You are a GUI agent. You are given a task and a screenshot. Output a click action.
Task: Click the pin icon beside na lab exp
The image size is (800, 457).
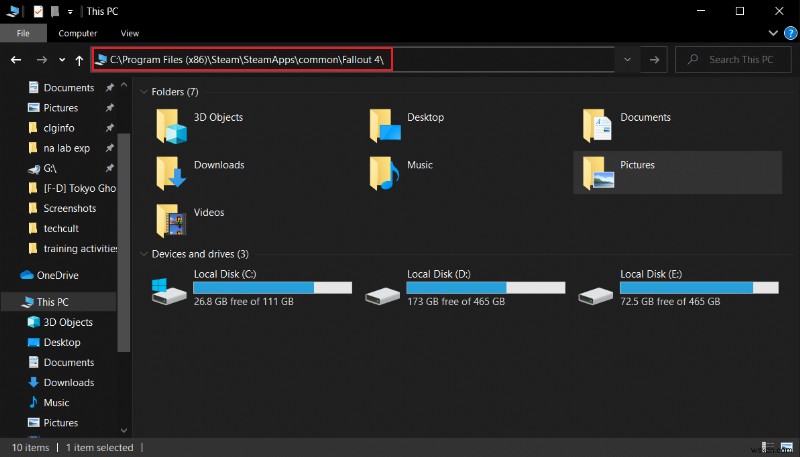109,148
